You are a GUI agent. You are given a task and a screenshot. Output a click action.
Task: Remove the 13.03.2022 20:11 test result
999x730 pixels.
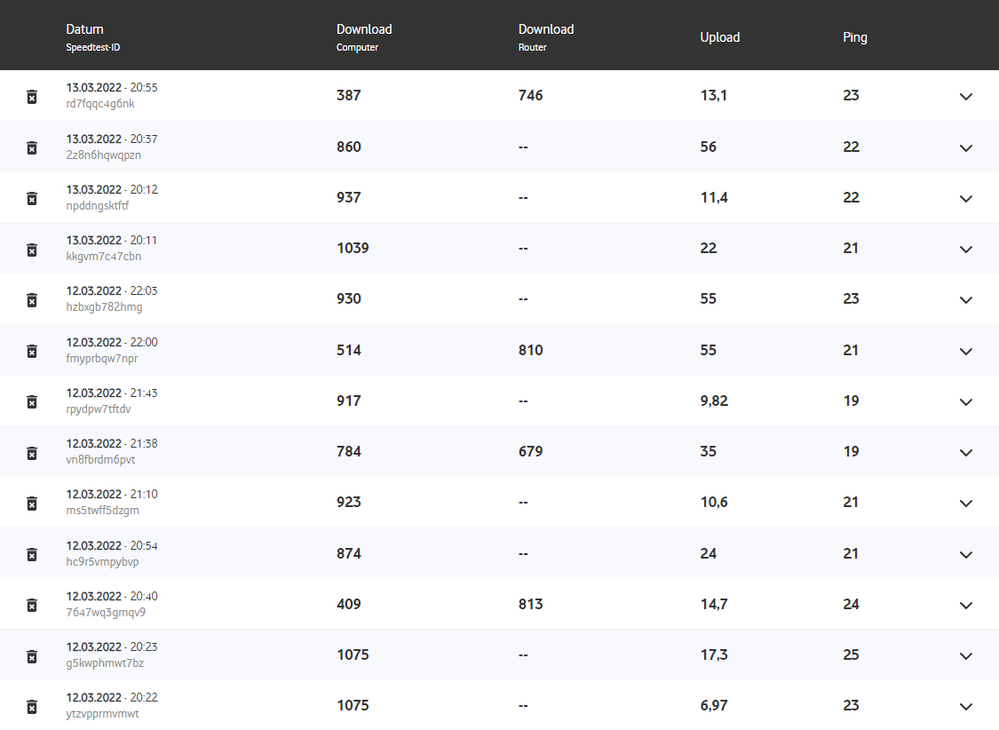(32, 249)
